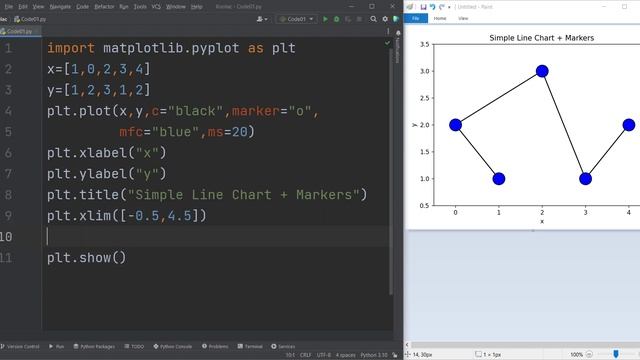
Task: Open Search Everywhere magnifier icon
Action: [373, 19]
